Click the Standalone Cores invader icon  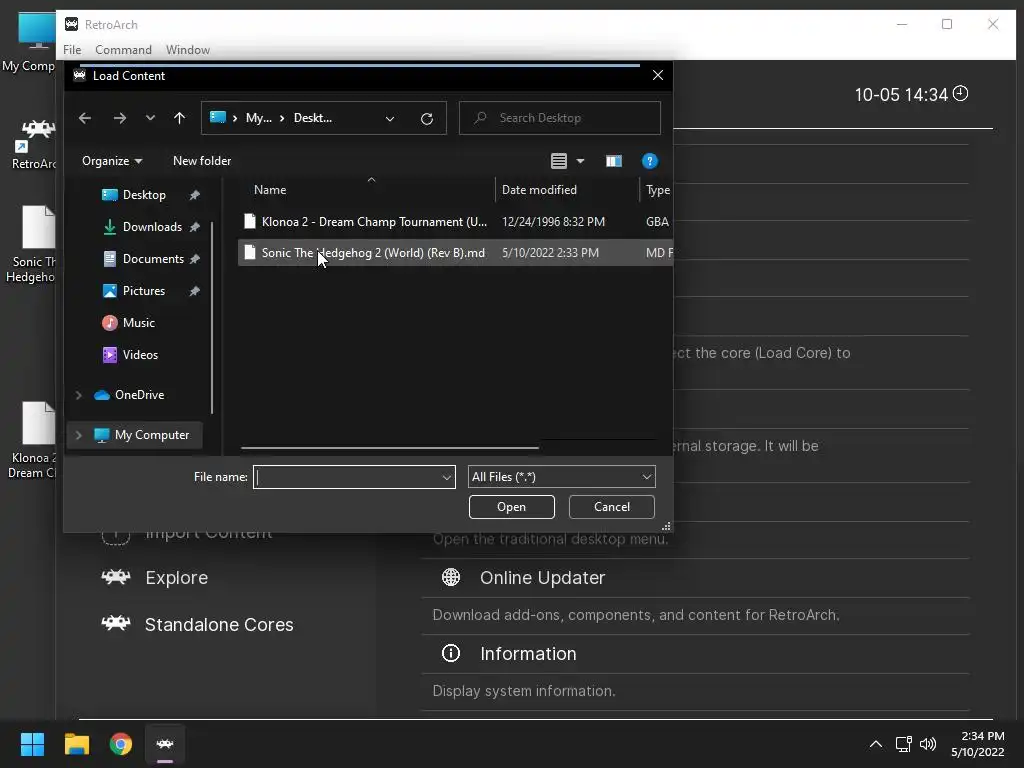click(x=116, y=623)
